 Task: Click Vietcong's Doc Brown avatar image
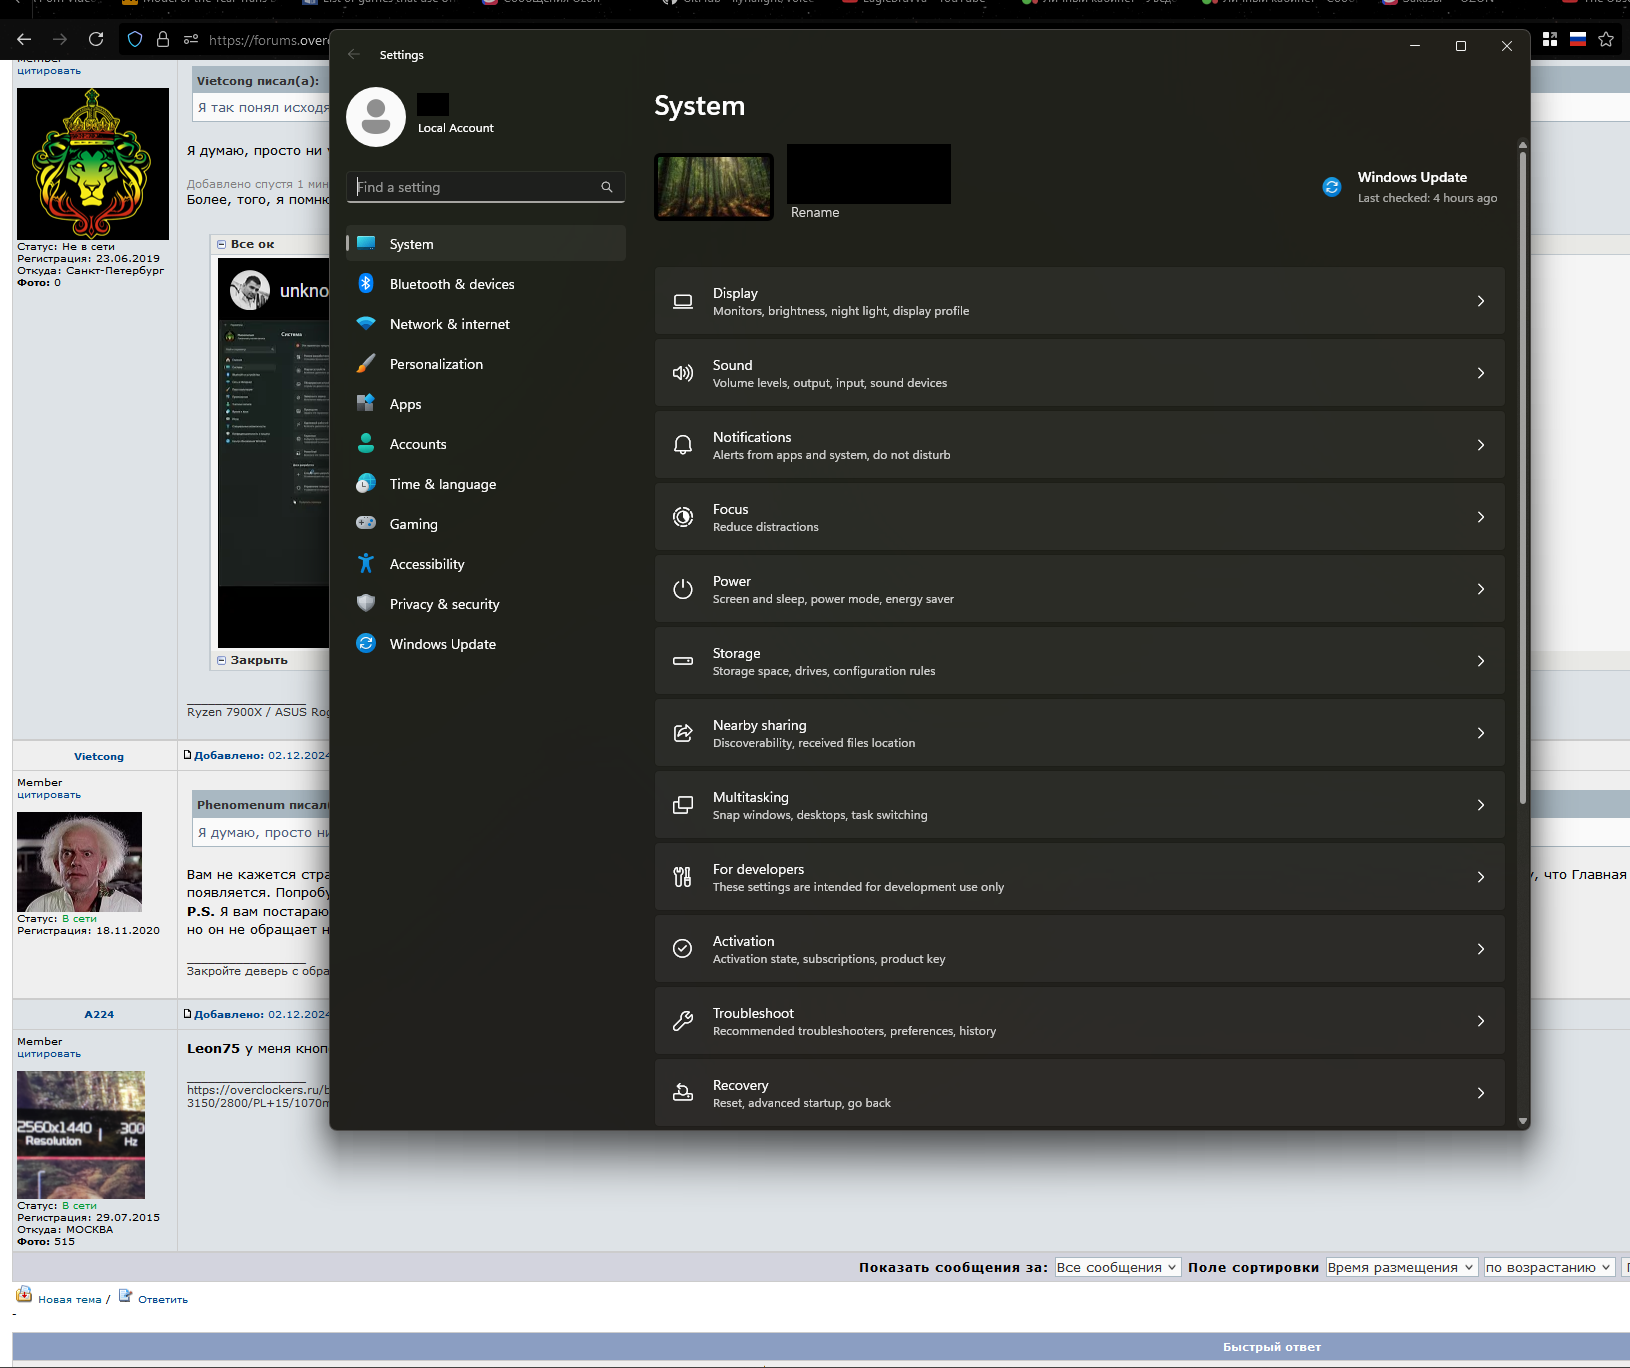click(x=79, y=862)
